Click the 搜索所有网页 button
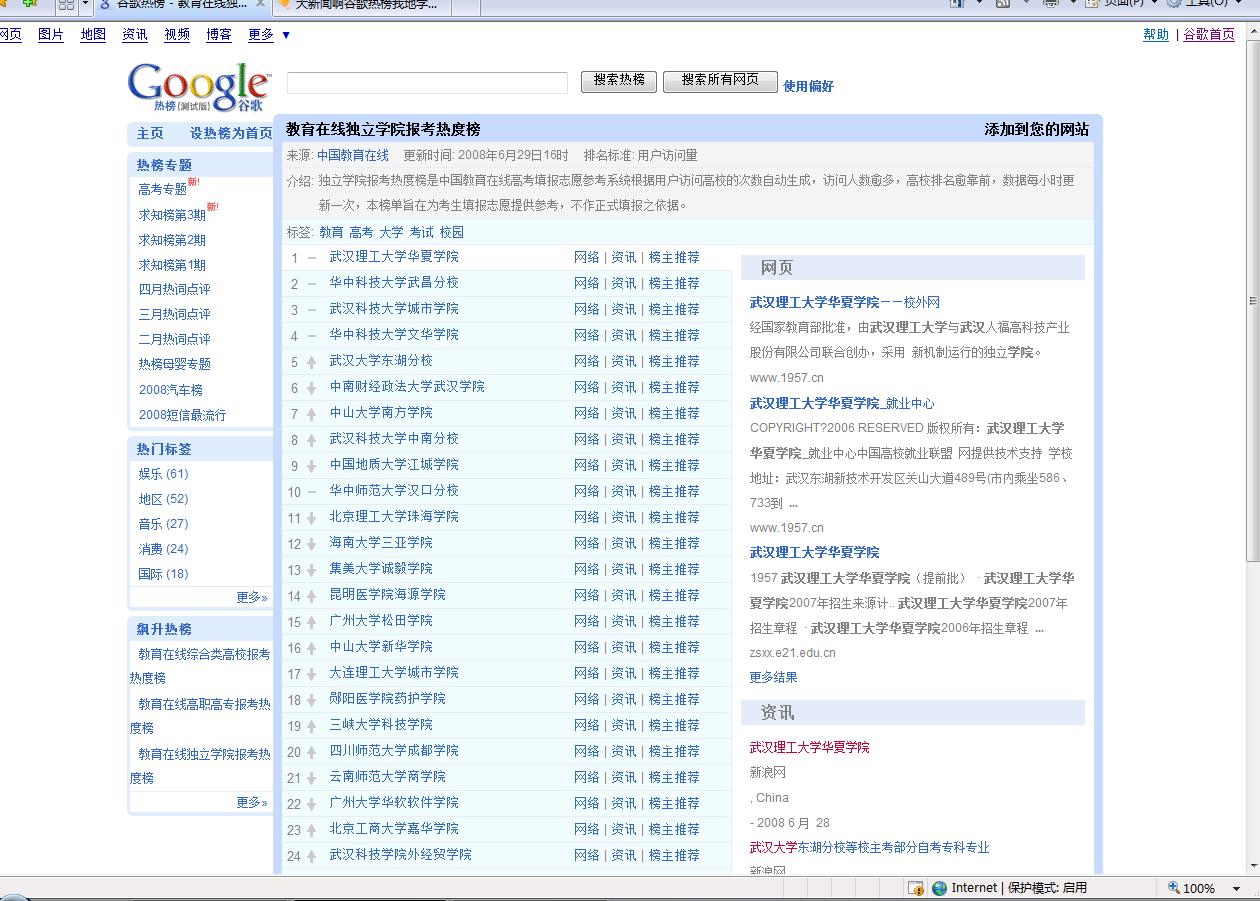The height and width of the screenshot is (901, 1260). pyautogui.click(x=720, y=81)
